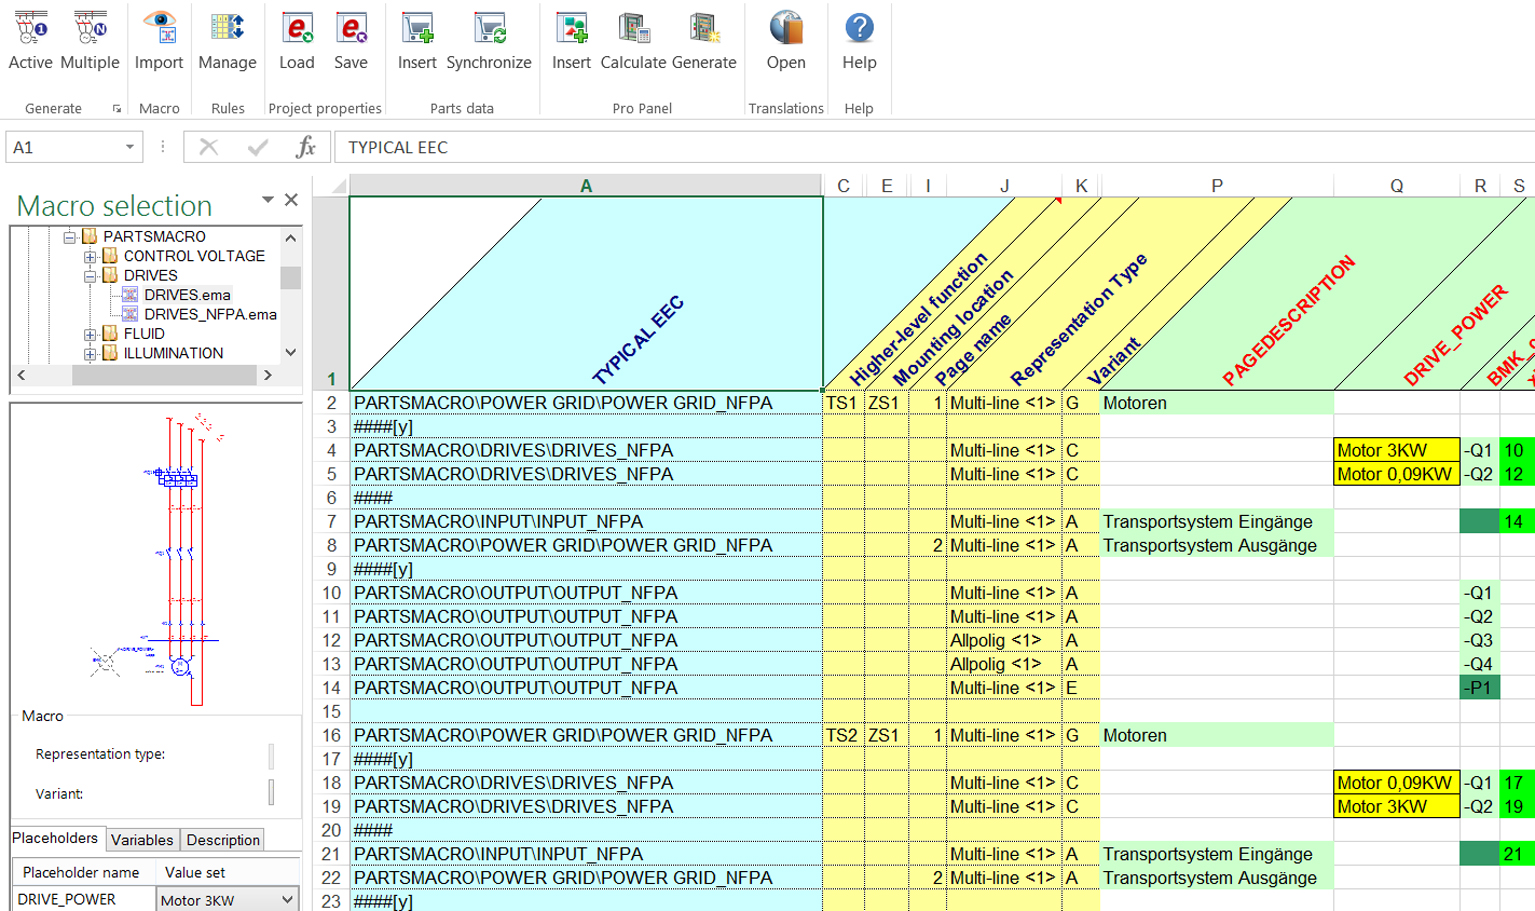Select yellow Motor 3KW cell in row 4
Screen dimensions: 1535x911
(x=1395, y=451)
